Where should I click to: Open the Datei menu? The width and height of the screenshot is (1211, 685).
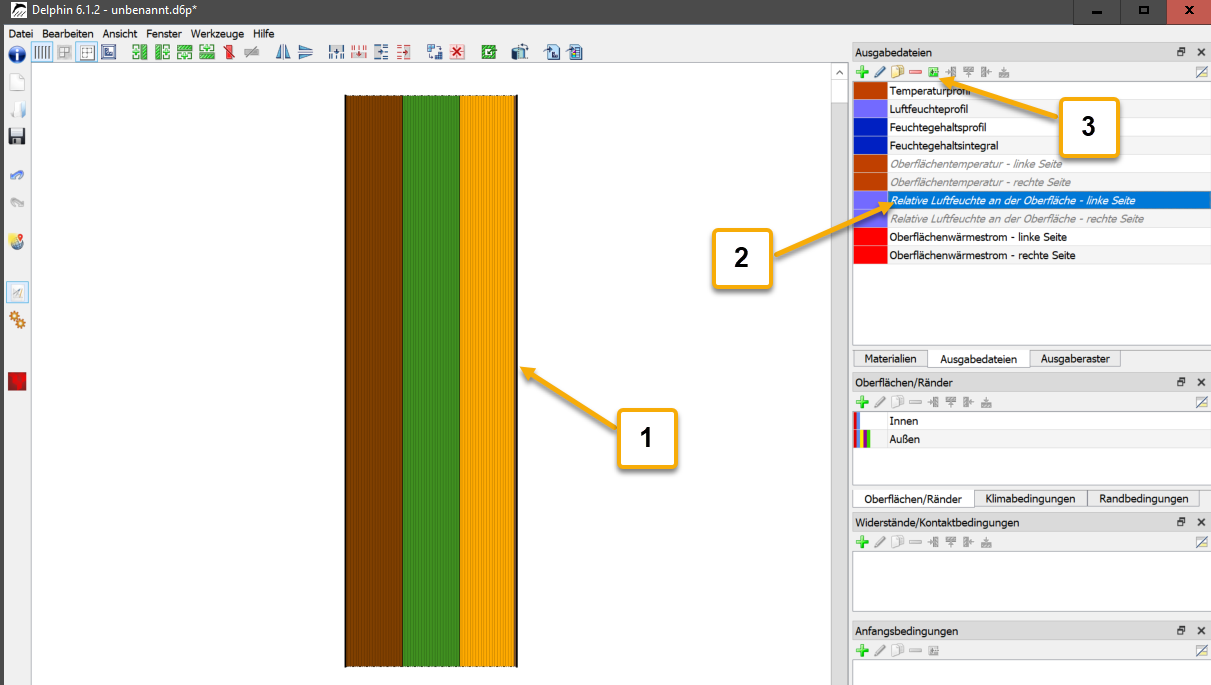coord(21,34)
